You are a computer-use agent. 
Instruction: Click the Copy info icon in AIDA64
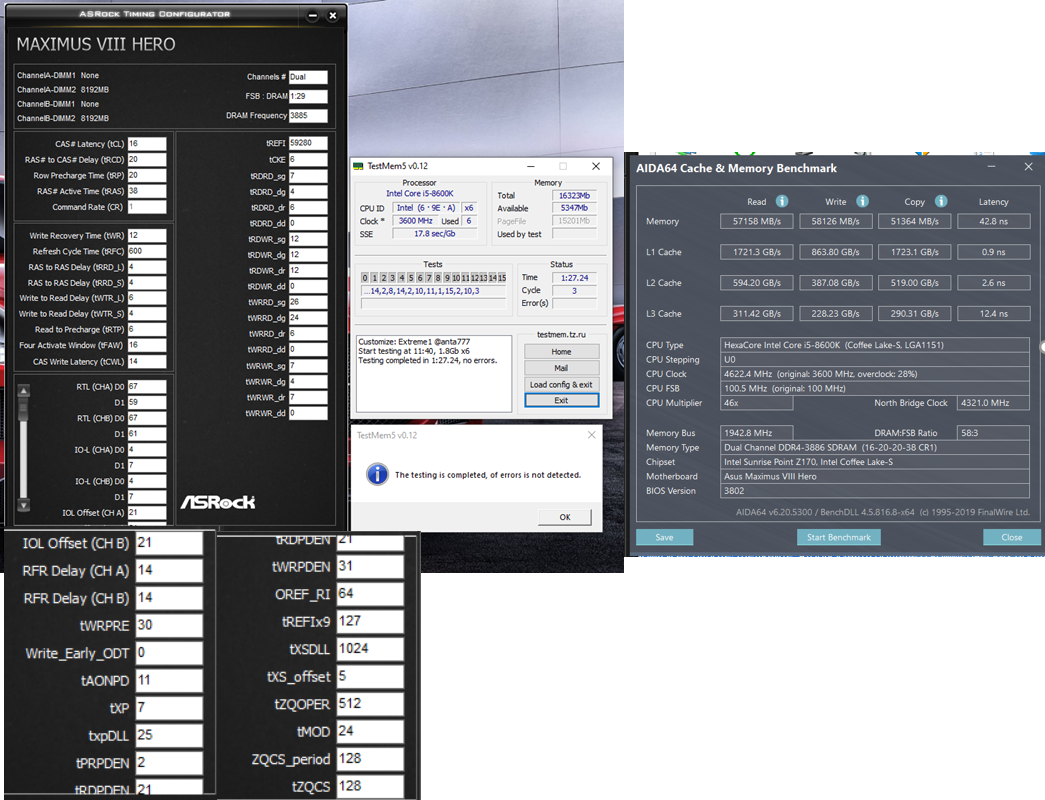coord(941,201)
